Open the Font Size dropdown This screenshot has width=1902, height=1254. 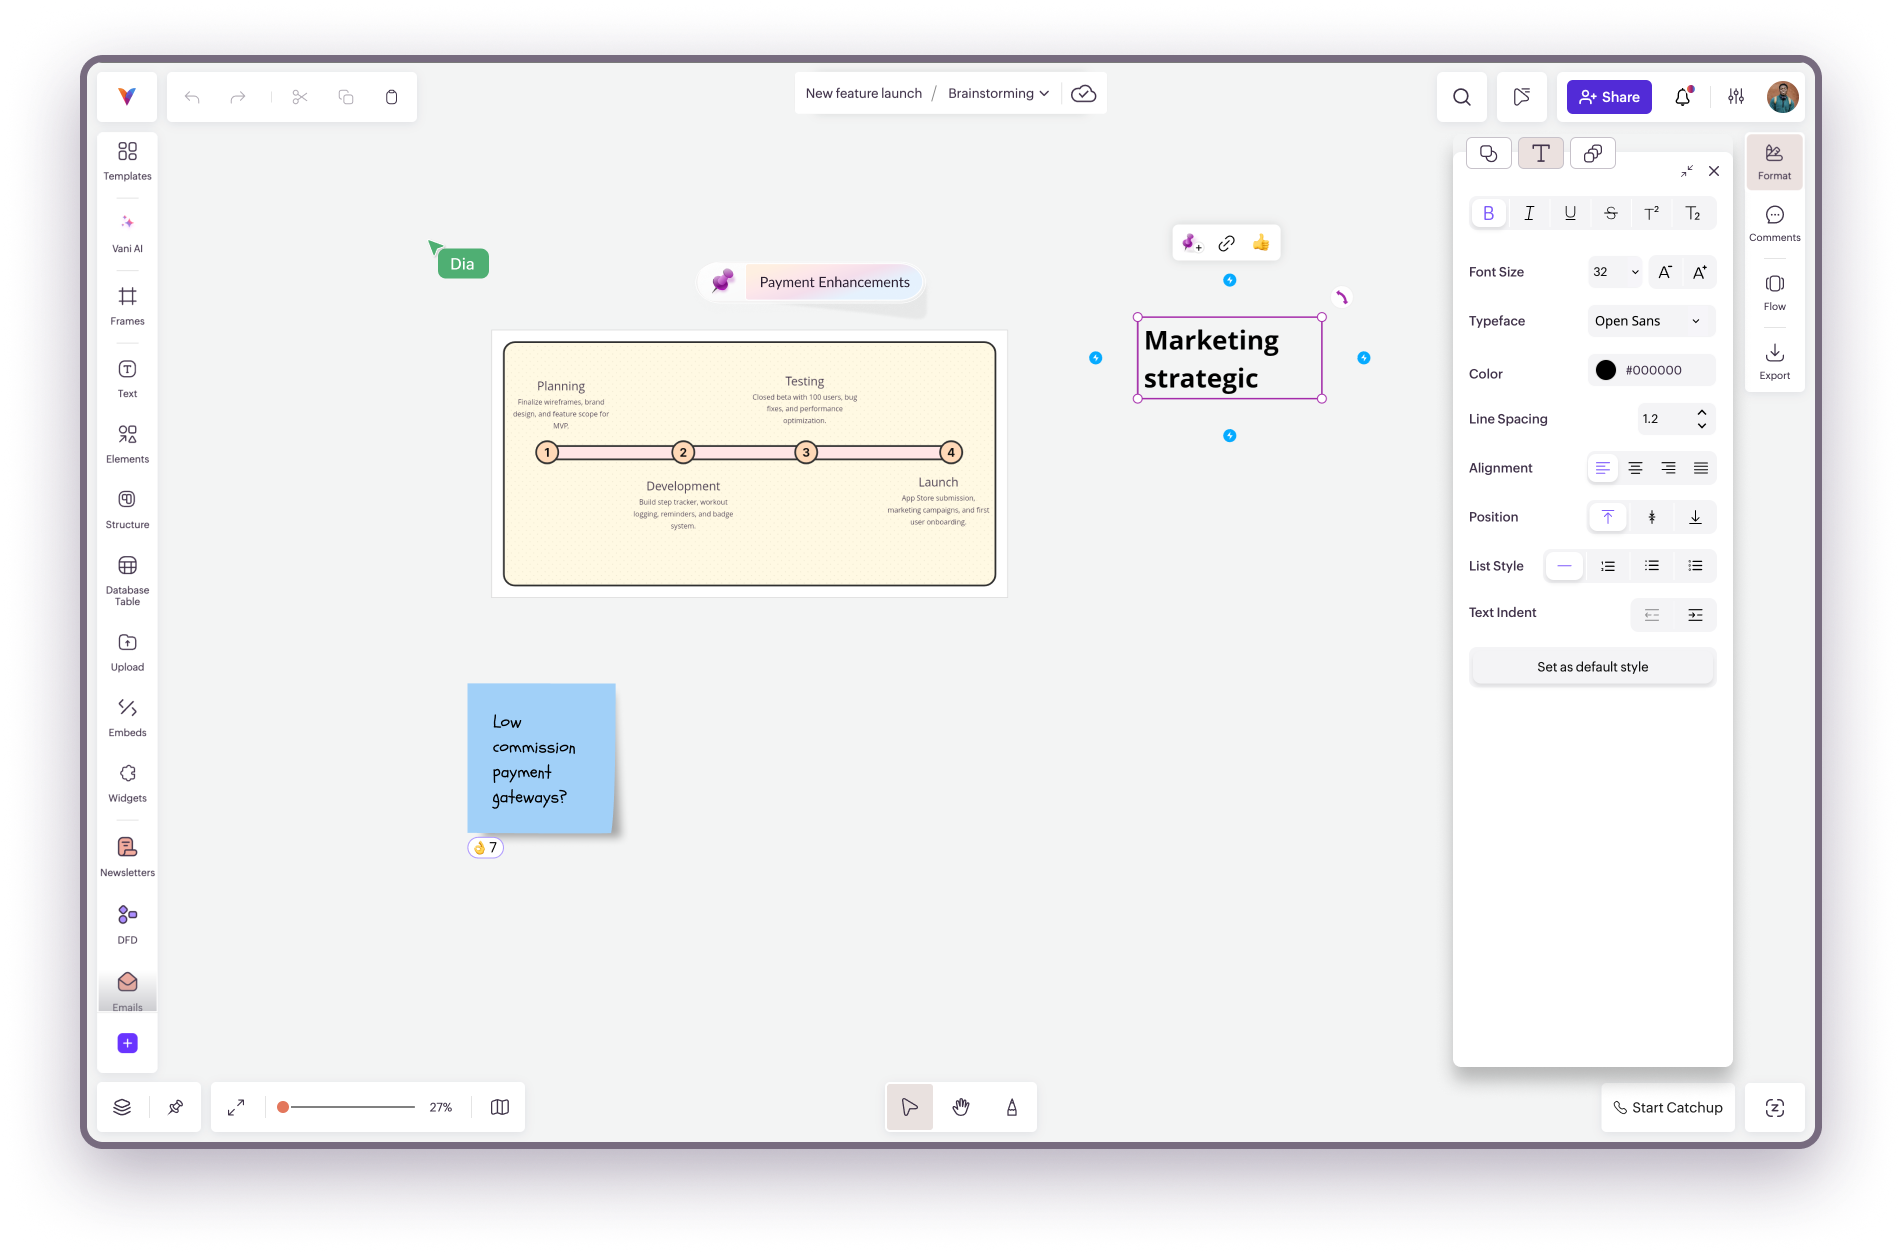pos(1615,272)
